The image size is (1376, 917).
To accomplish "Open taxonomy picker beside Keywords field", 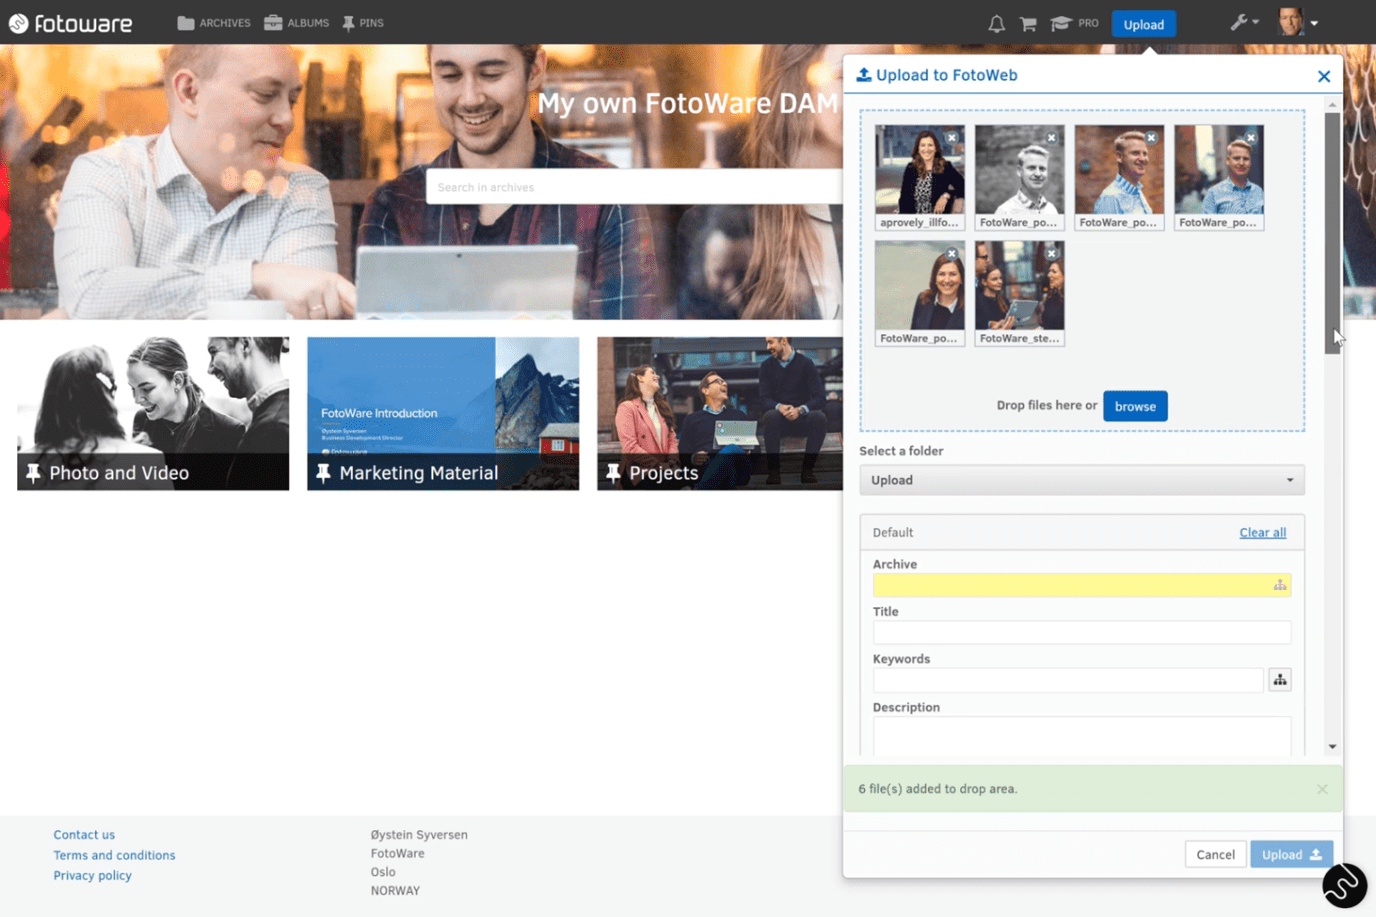I will pos(1279,680).
